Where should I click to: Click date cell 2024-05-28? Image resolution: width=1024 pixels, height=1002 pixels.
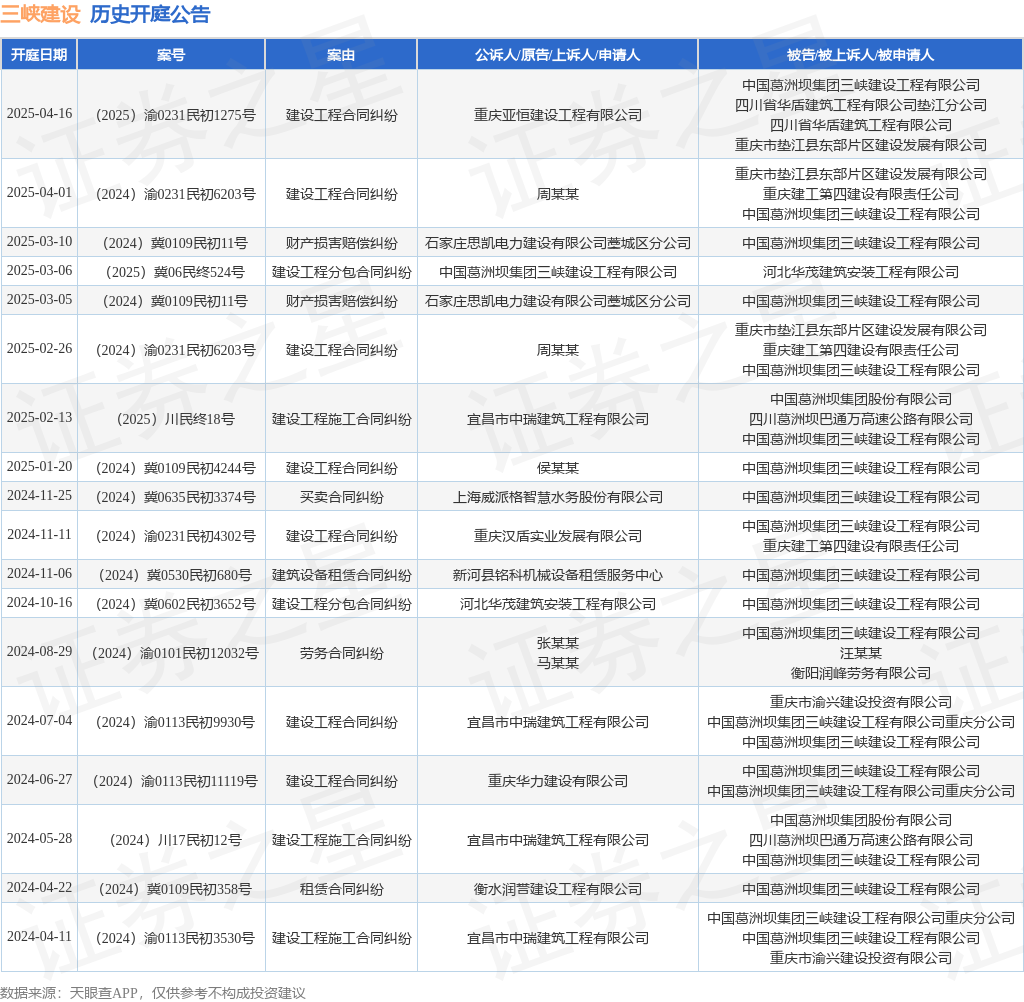click(39, 839)
